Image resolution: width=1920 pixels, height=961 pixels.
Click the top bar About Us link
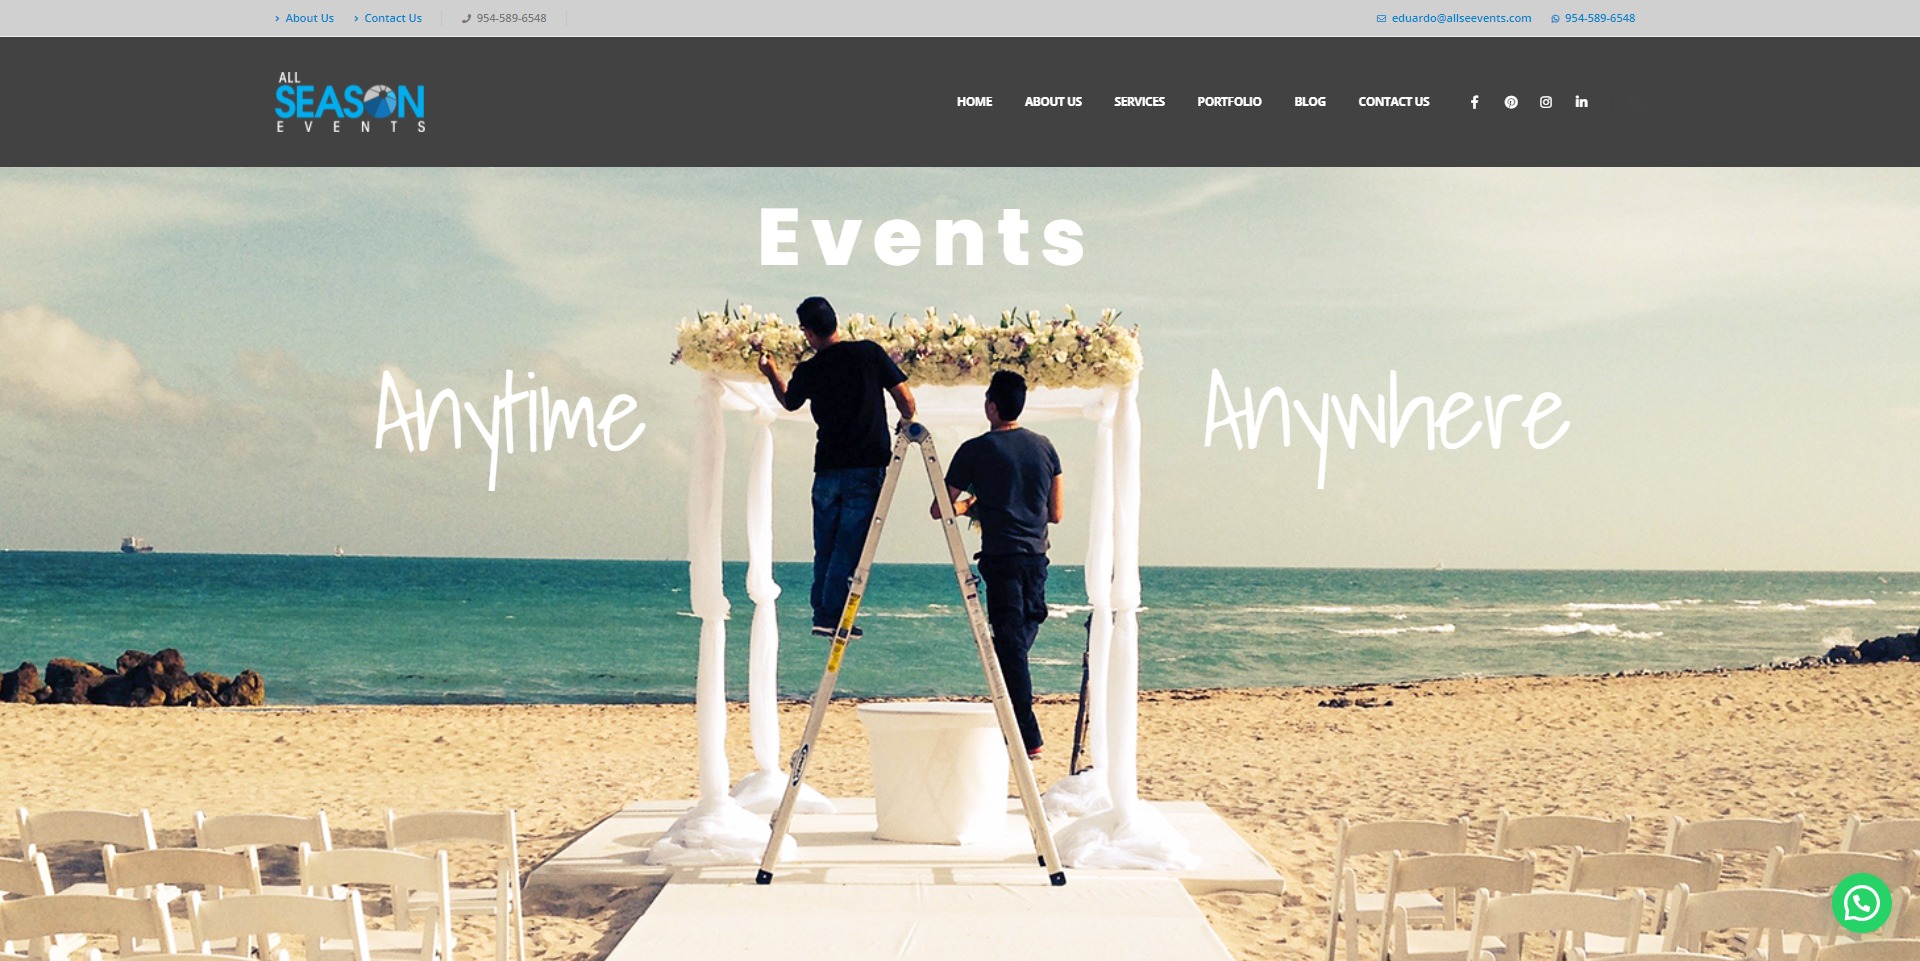305,18
